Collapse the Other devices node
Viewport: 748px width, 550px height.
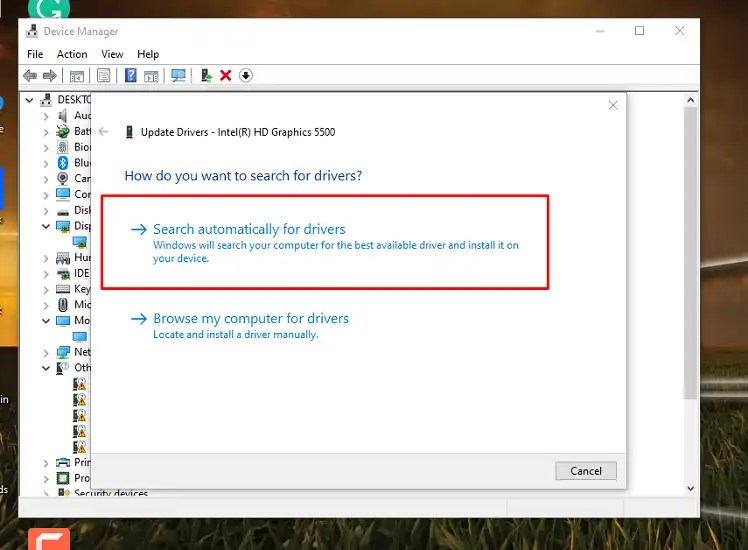[46, 368]
